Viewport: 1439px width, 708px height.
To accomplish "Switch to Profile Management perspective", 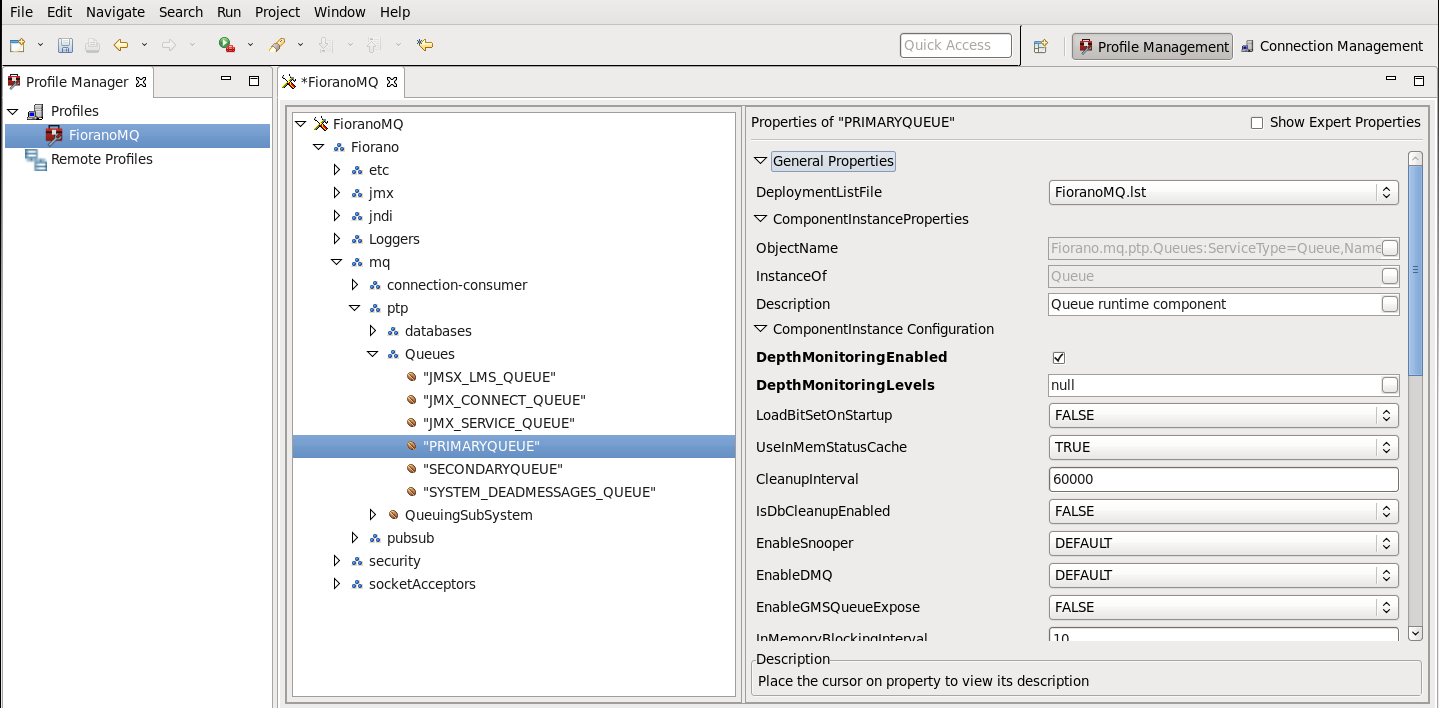I will pos(1152,46).
